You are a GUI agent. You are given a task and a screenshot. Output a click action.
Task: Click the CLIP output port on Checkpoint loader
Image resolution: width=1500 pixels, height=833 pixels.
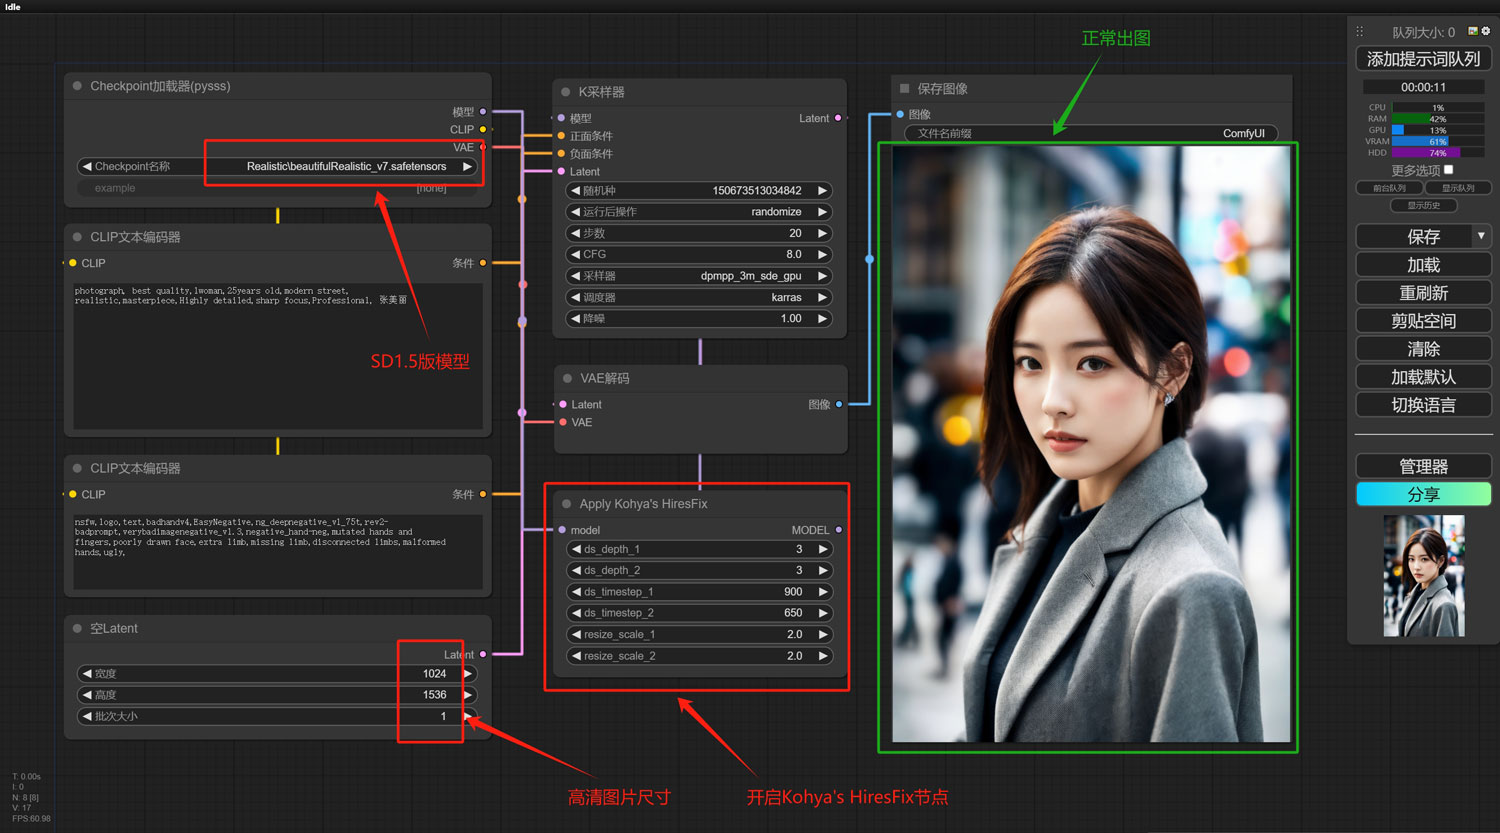[x=483, y=129]
